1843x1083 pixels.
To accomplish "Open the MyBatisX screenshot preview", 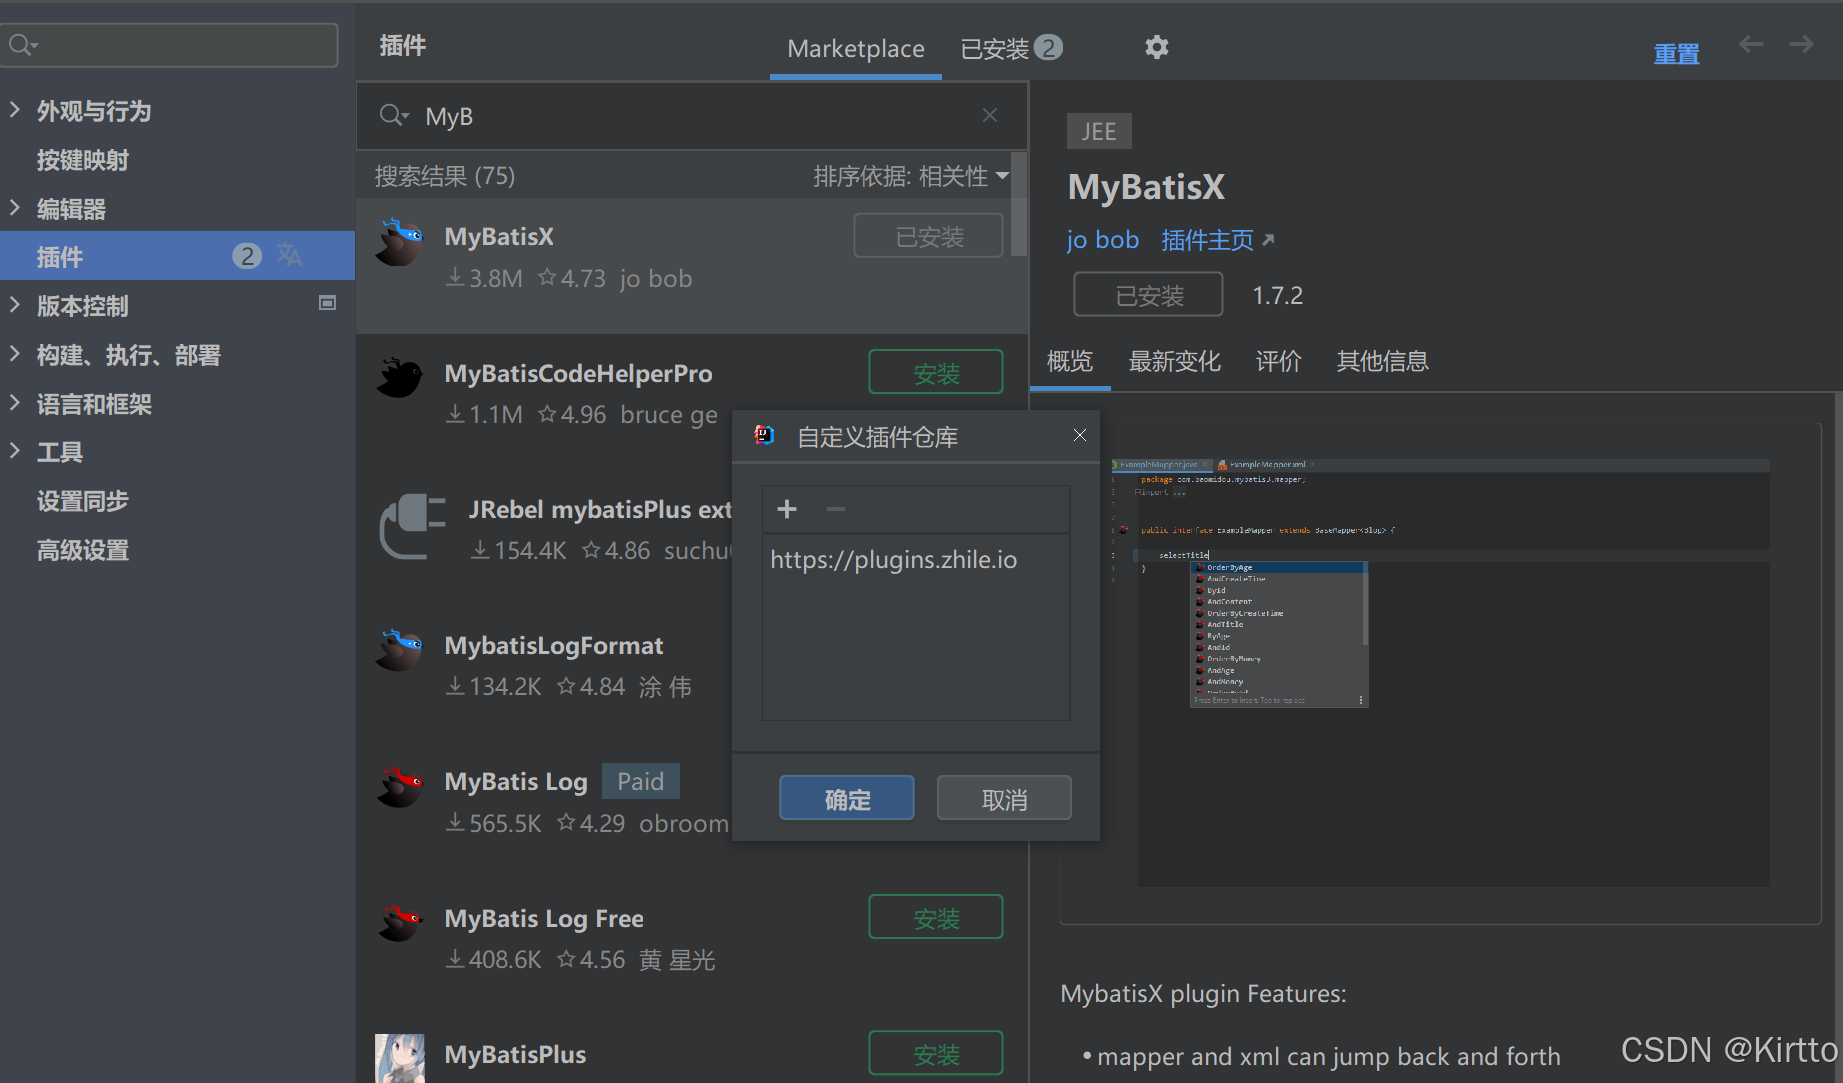I will coord(1440,672).
